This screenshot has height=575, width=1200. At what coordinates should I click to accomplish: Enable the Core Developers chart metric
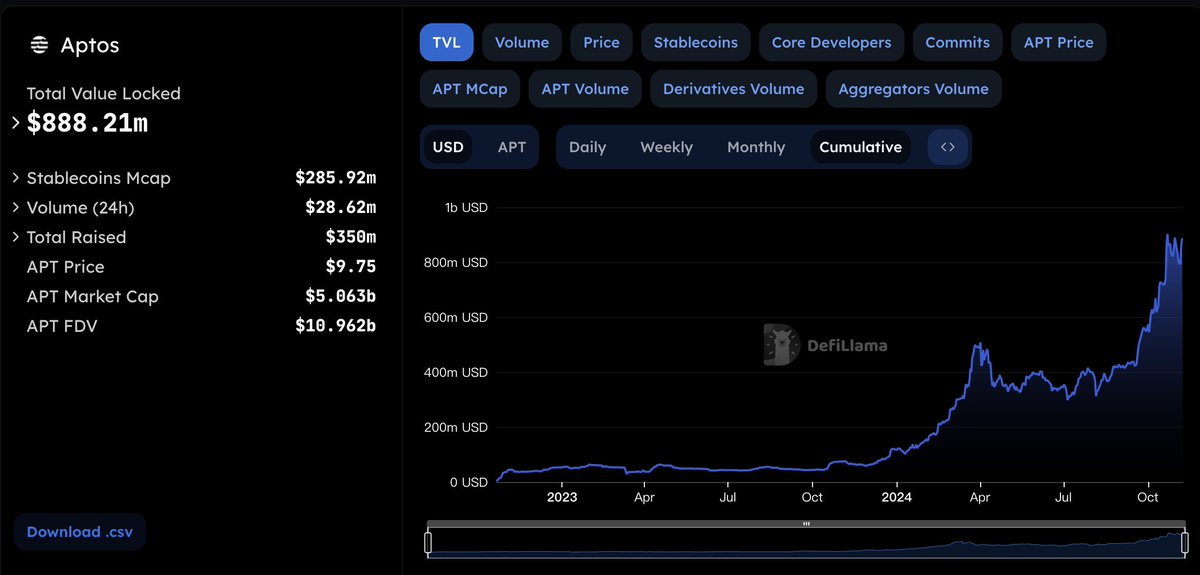pyautogui.click(x=832, y=42)
